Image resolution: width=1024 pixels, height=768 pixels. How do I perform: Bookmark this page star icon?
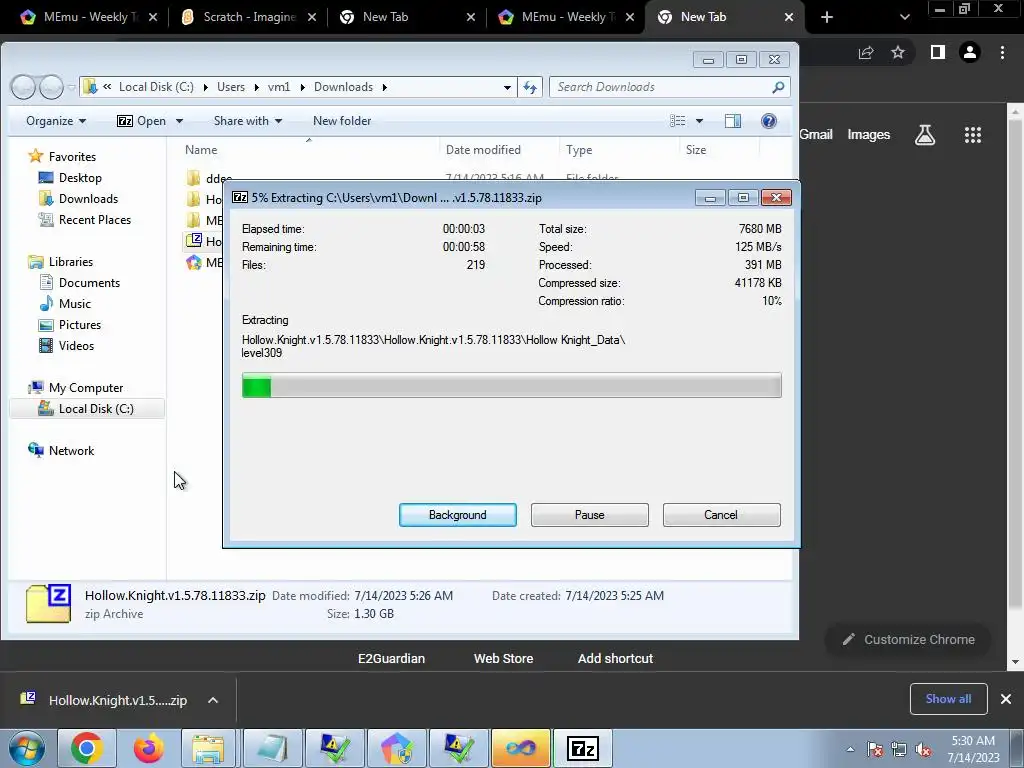click(x=898, y=52)
